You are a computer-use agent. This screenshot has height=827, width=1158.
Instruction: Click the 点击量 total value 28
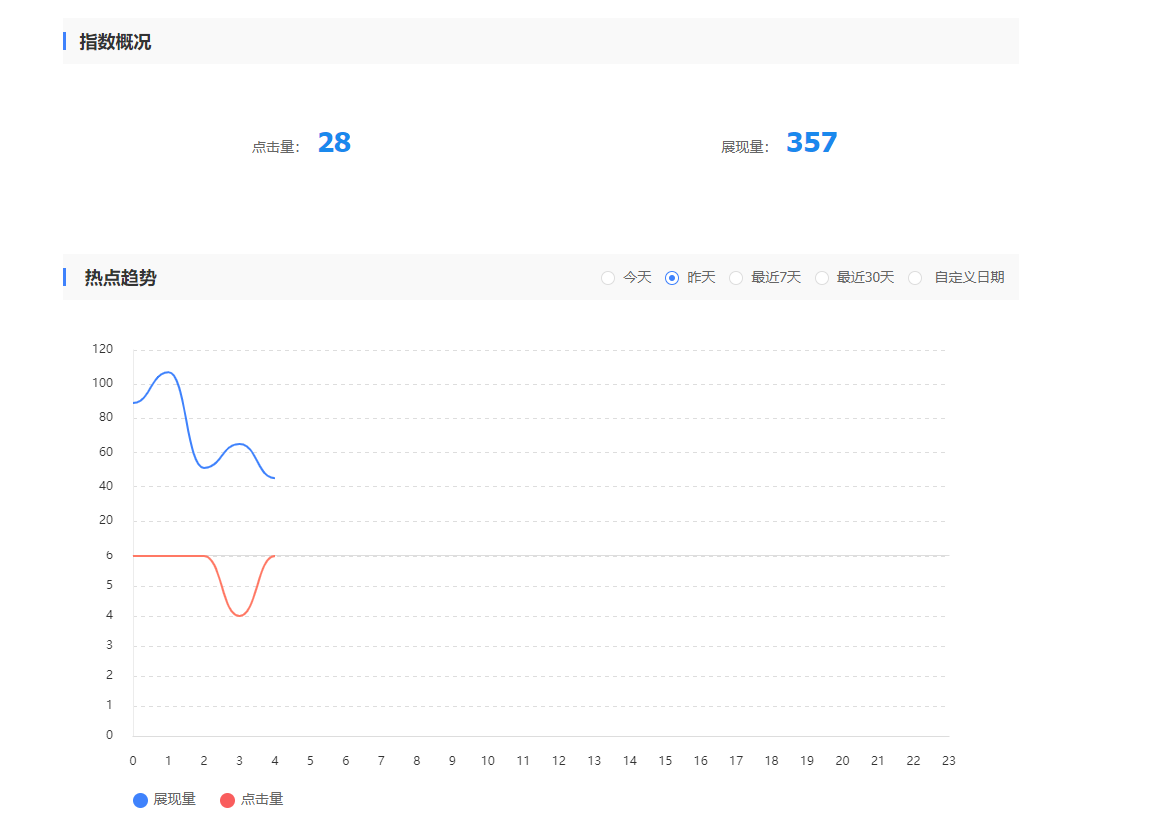334,143
